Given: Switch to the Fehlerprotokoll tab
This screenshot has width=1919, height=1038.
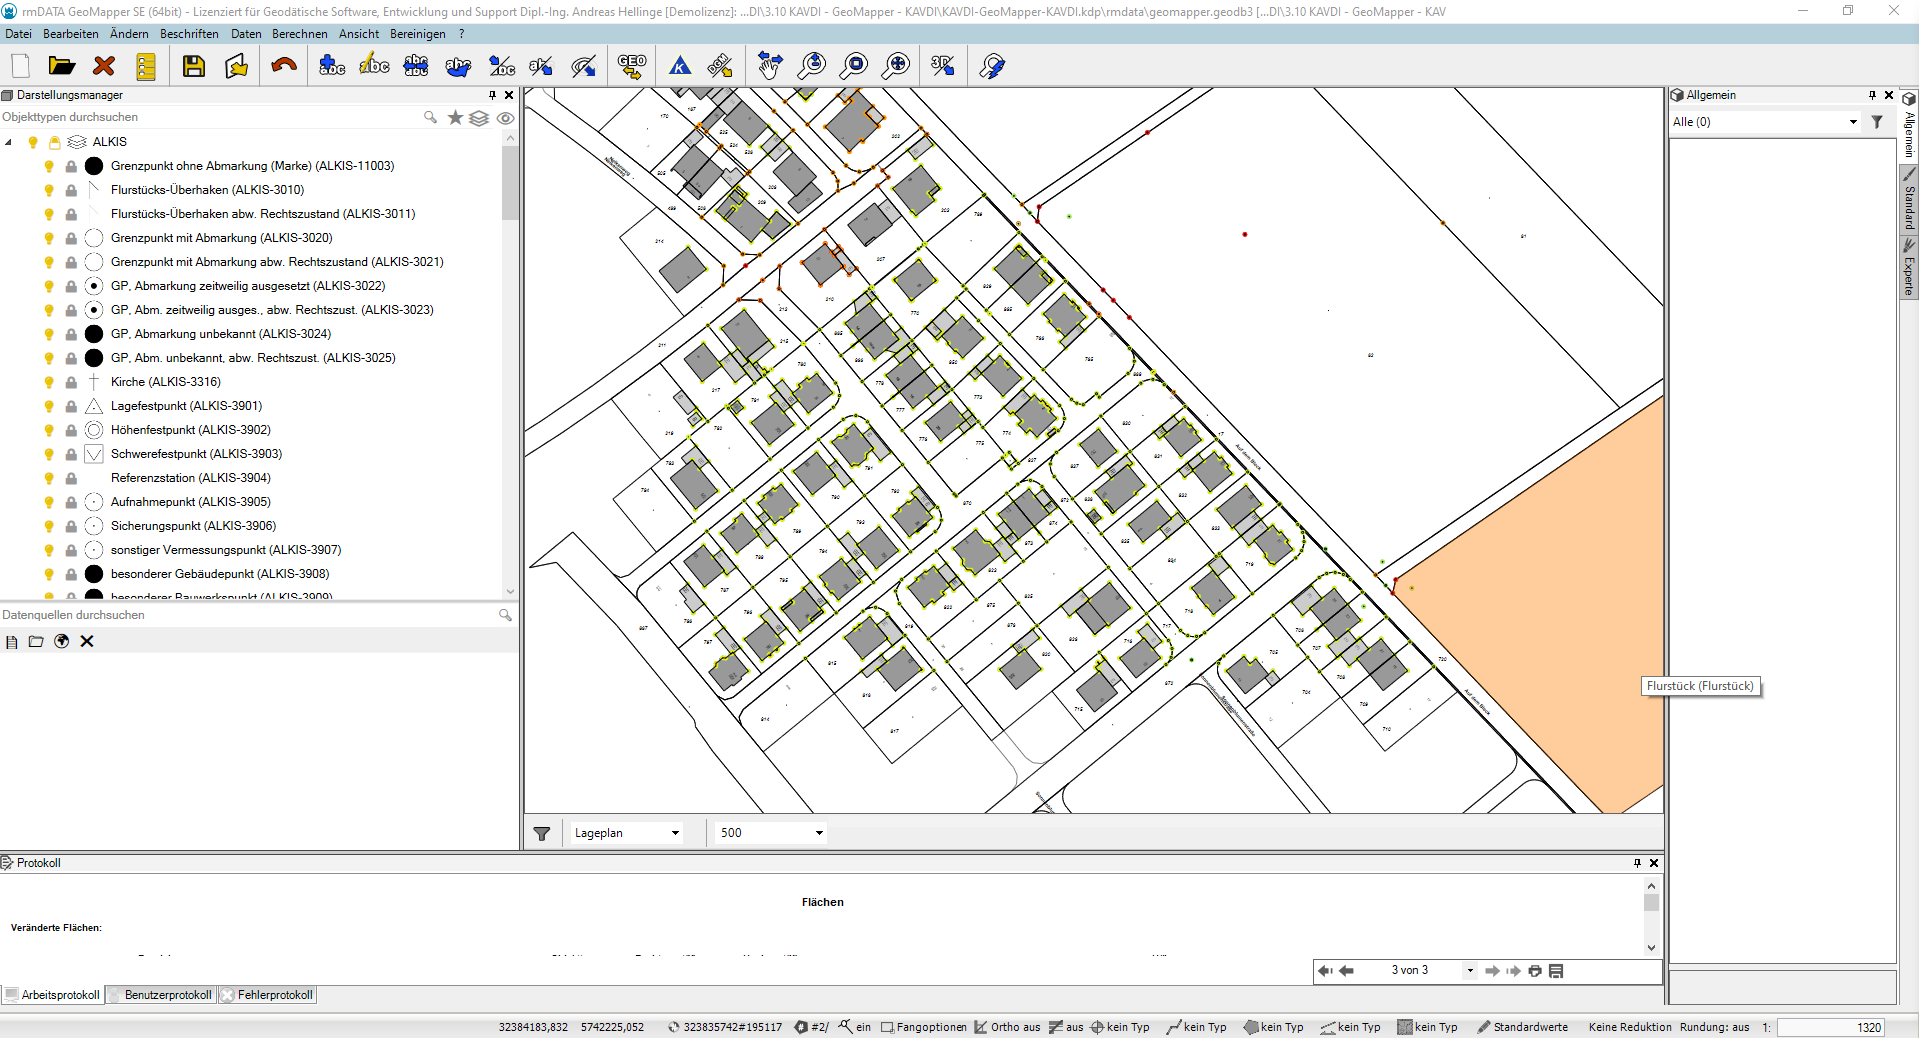Looking at the screenshot, I should tap(268, 995).
